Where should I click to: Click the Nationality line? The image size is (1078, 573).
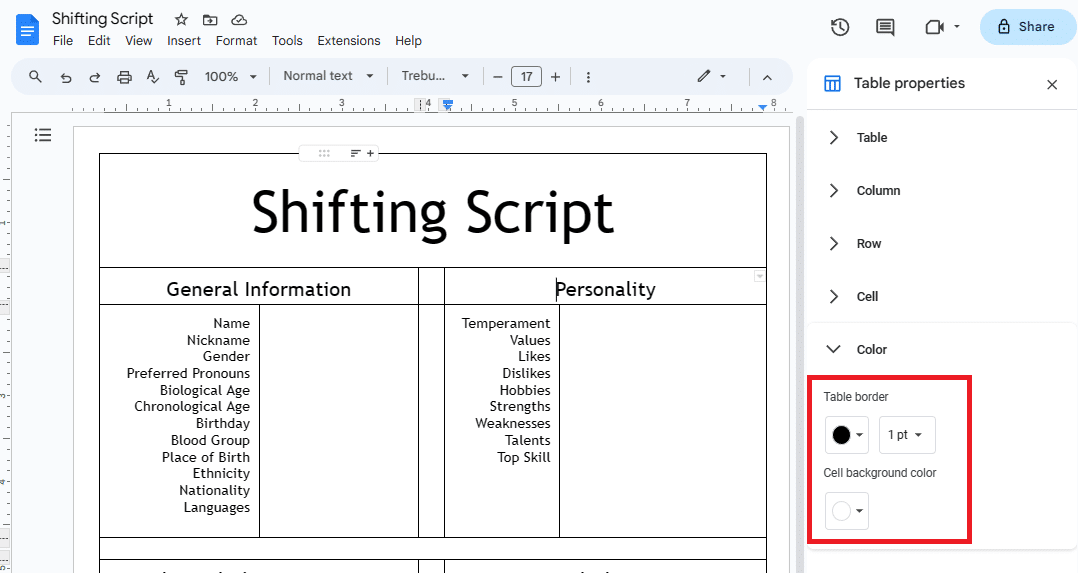pyautogui.click(x=214, y=490)
